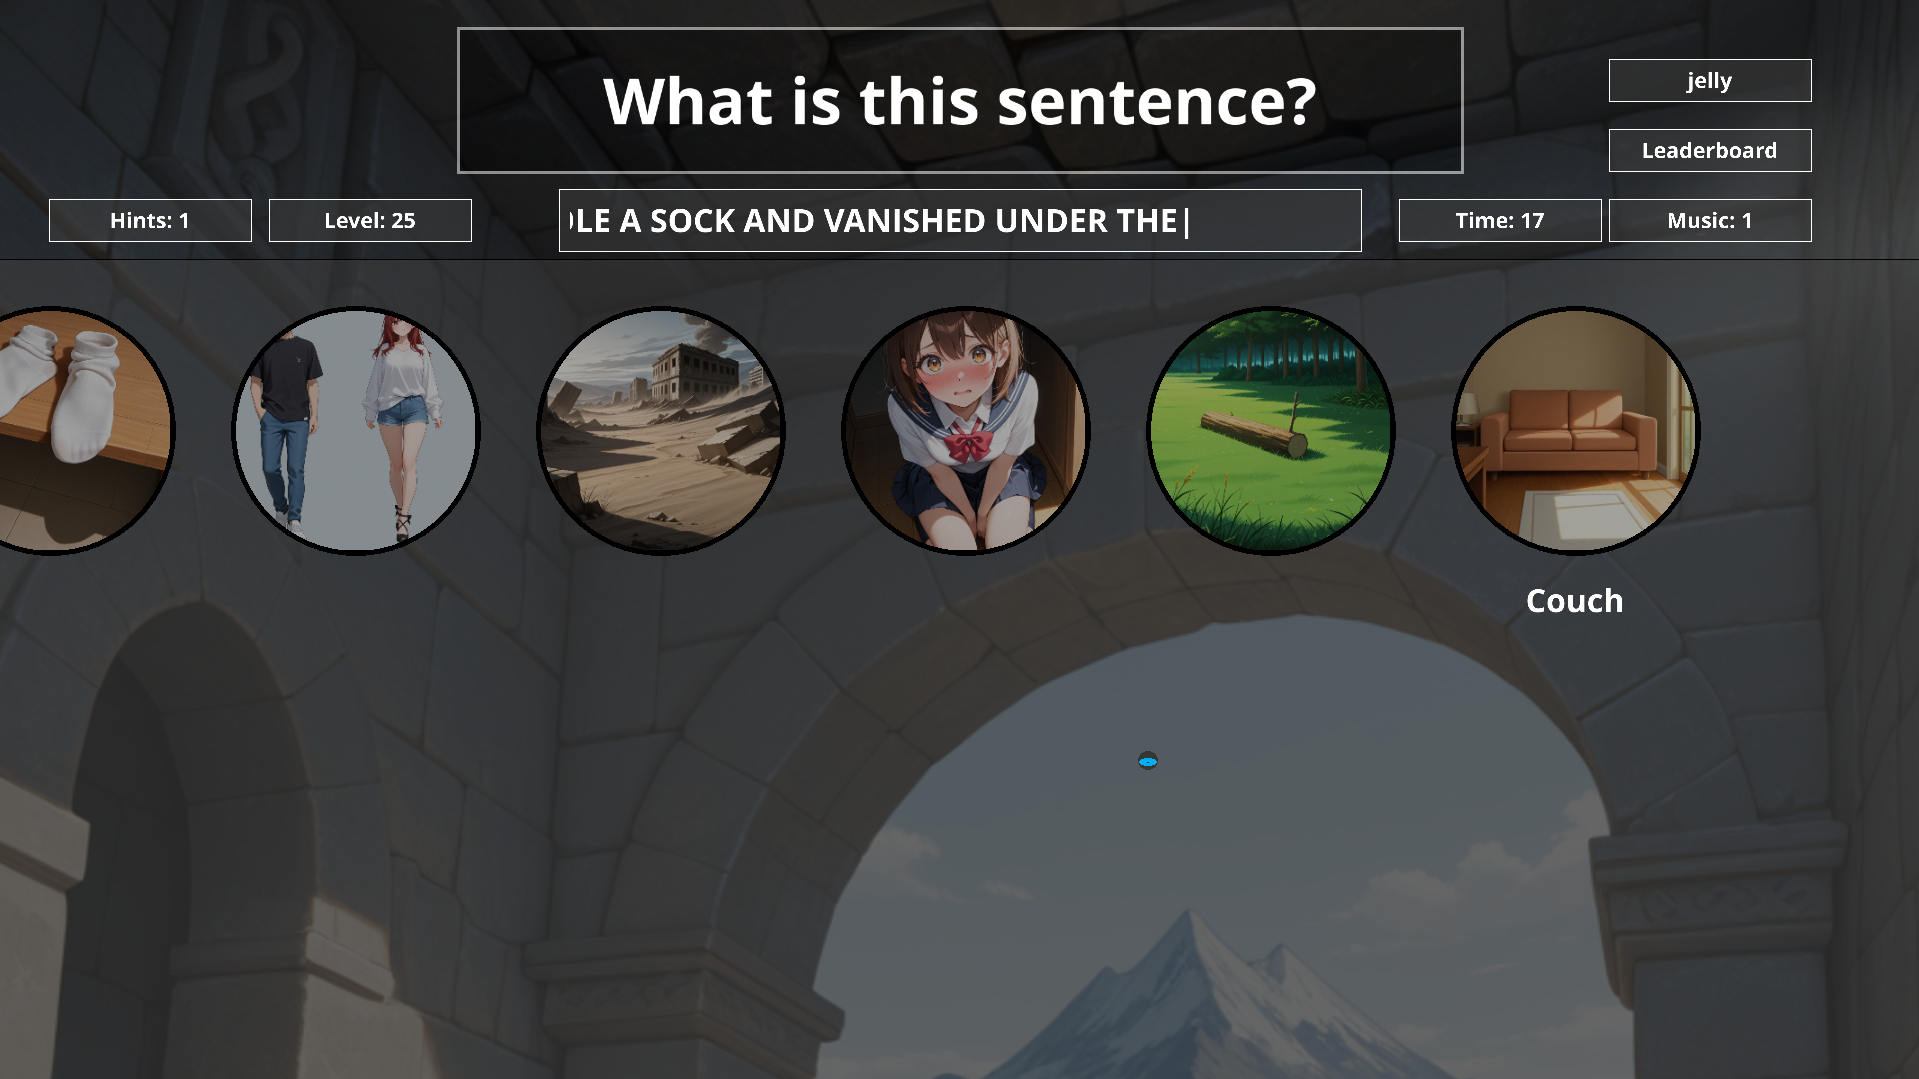Click the lamp beside the couch
The width and height of the screenshot is (1919, 1079).
pos(1467,408)
